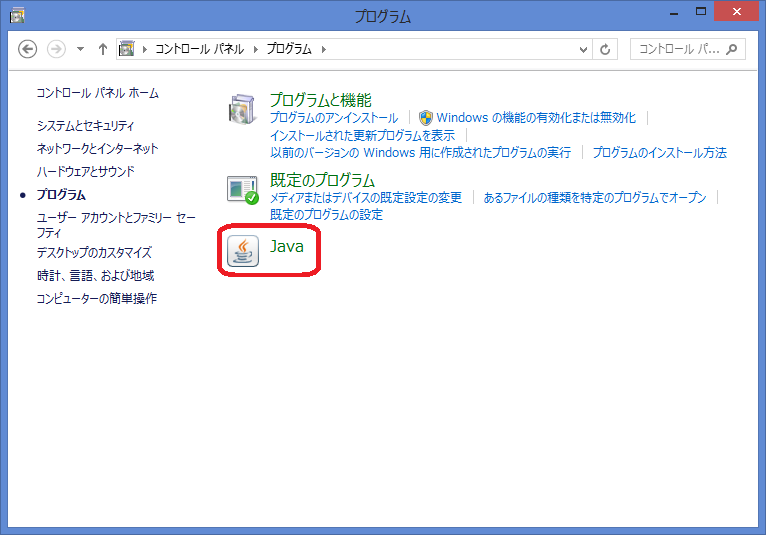Click the control panel search field
The height and width of the screenshot is (535, 766).
[687, 49]
